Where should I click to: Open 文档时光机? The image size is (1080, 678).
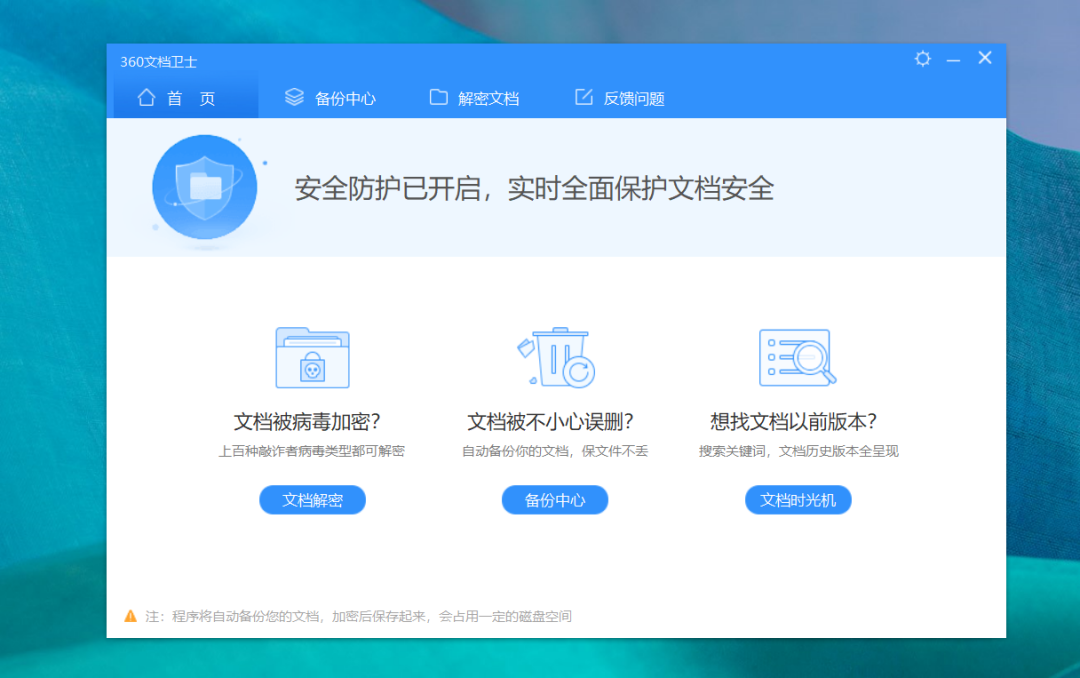(797, 500)
